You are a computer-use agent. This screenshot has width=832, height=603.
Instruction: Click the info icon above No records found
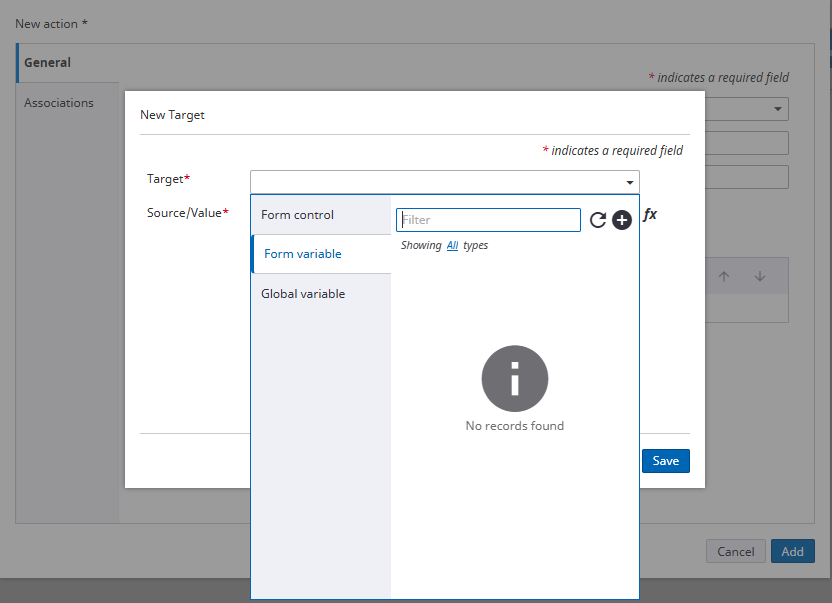click(514, 378)
